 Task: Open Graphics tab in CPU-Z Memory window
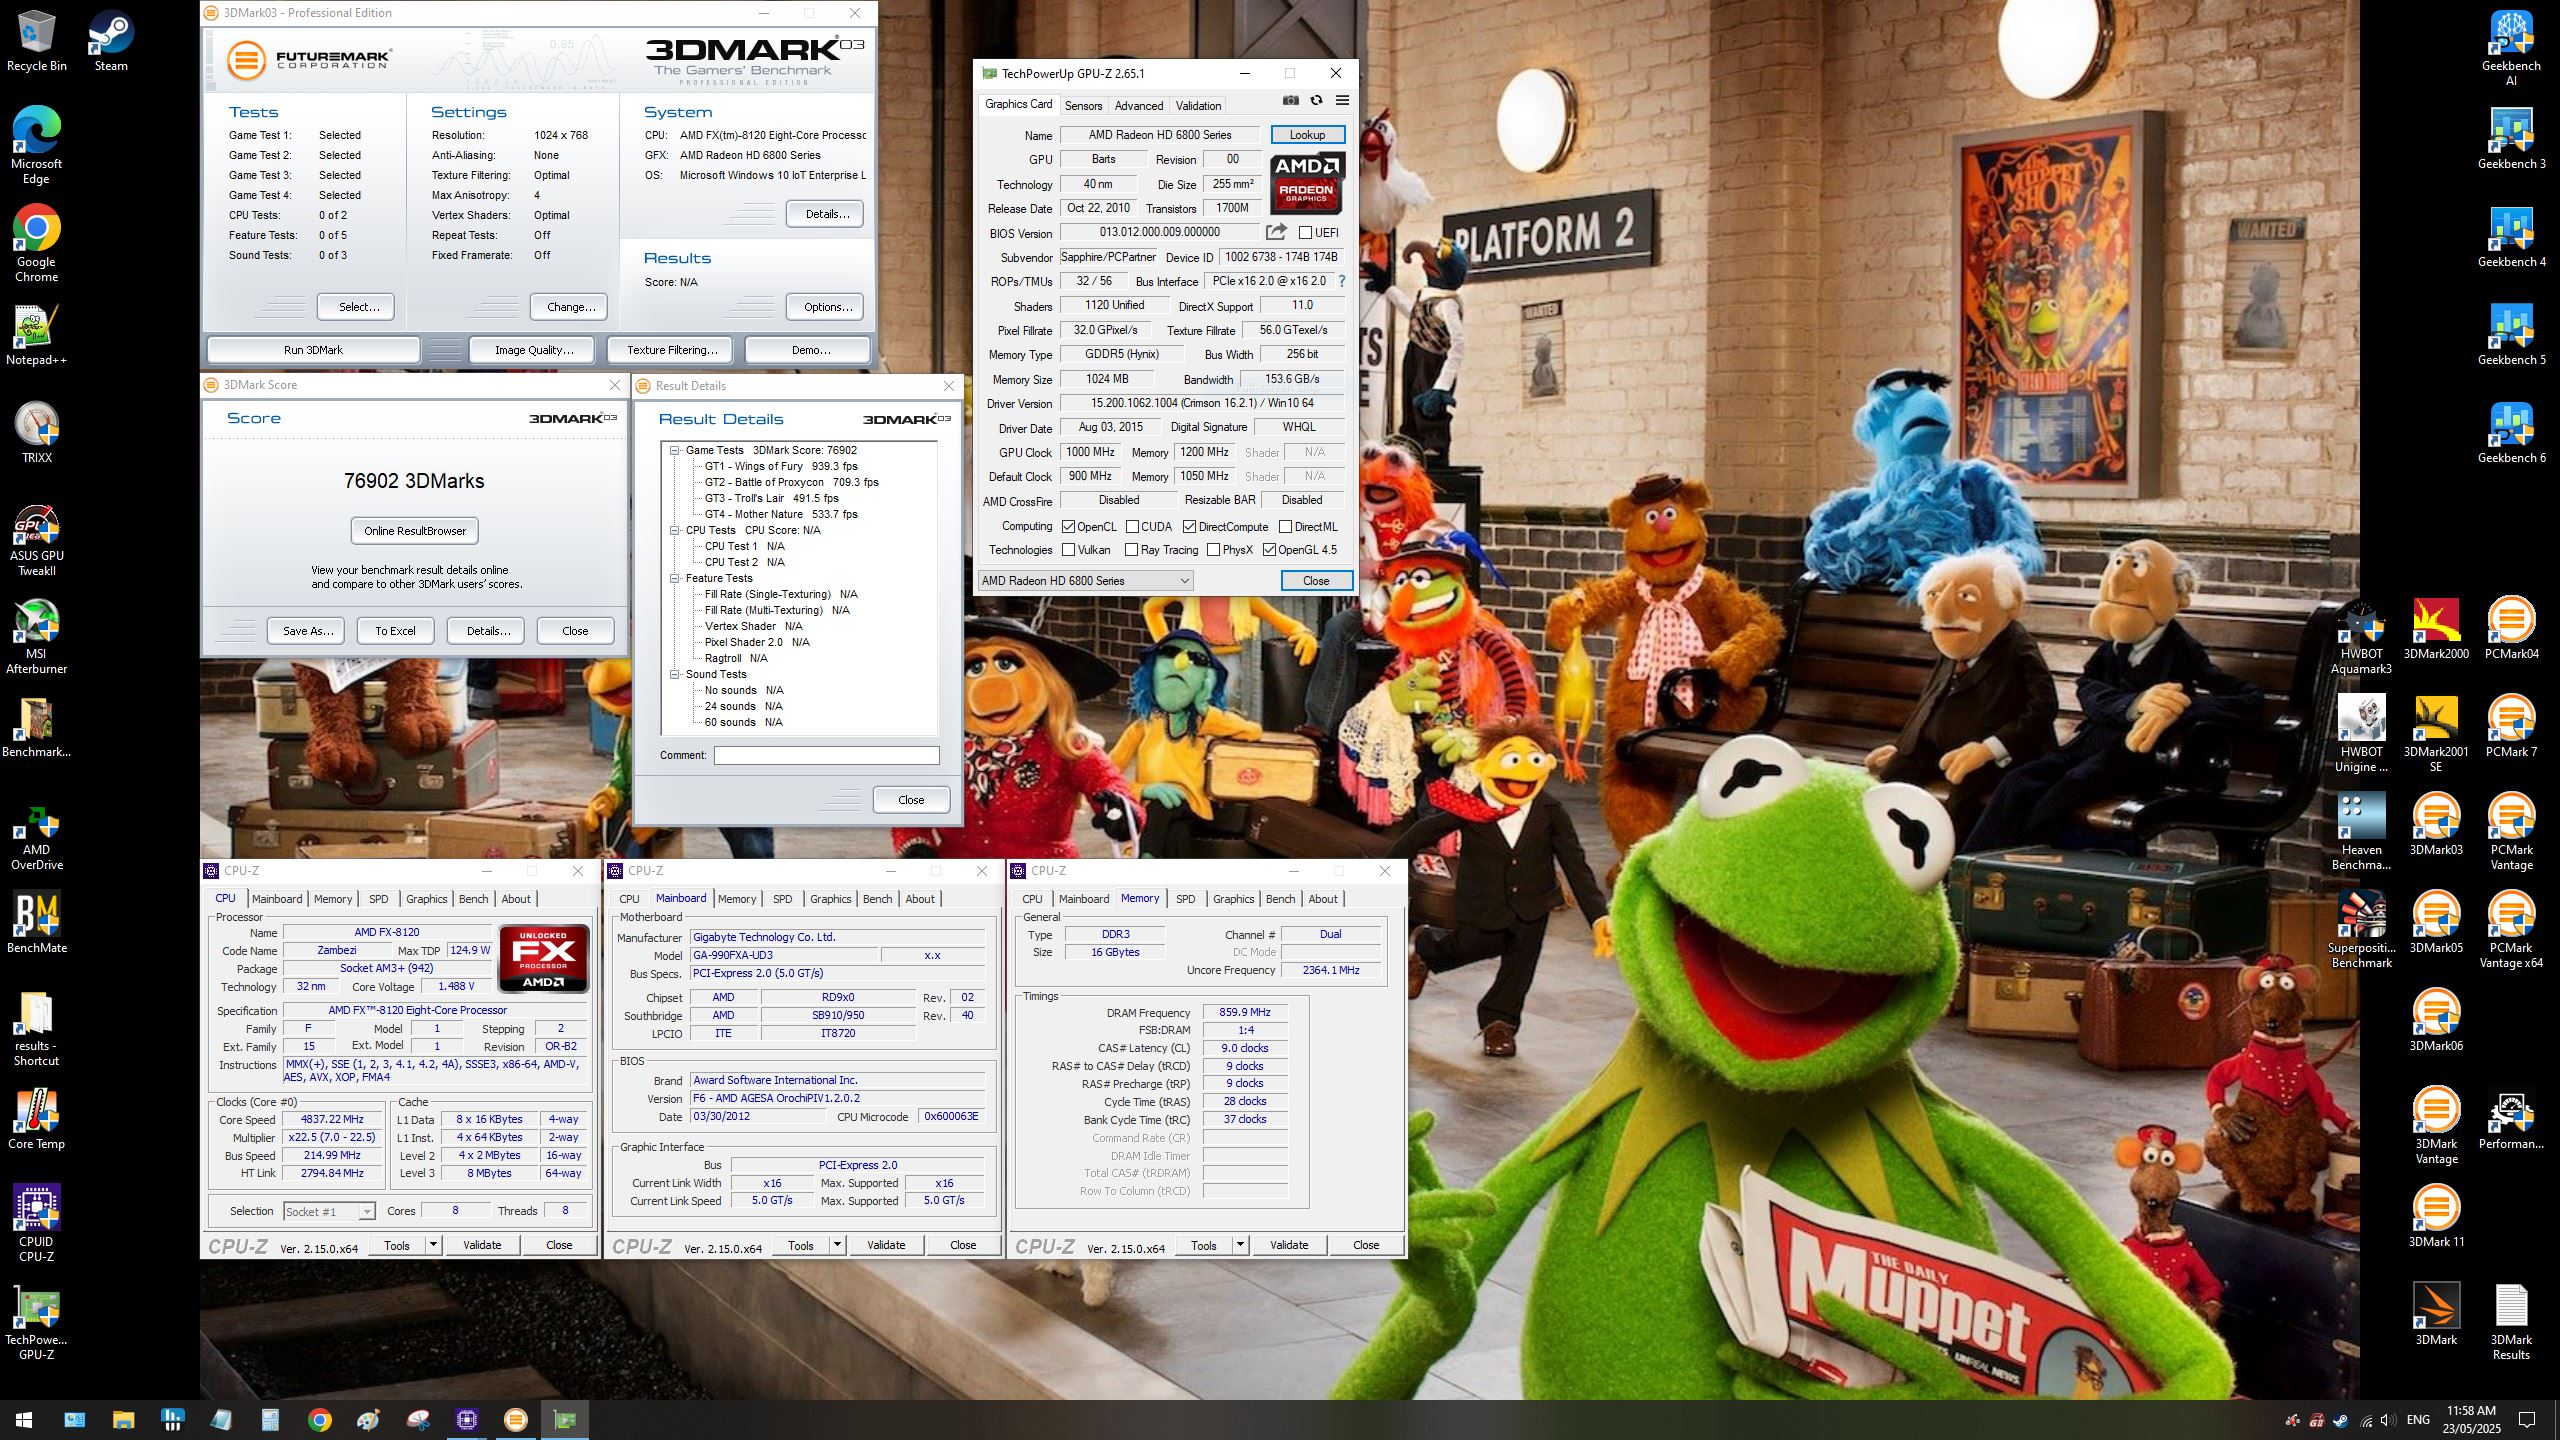1233,899
